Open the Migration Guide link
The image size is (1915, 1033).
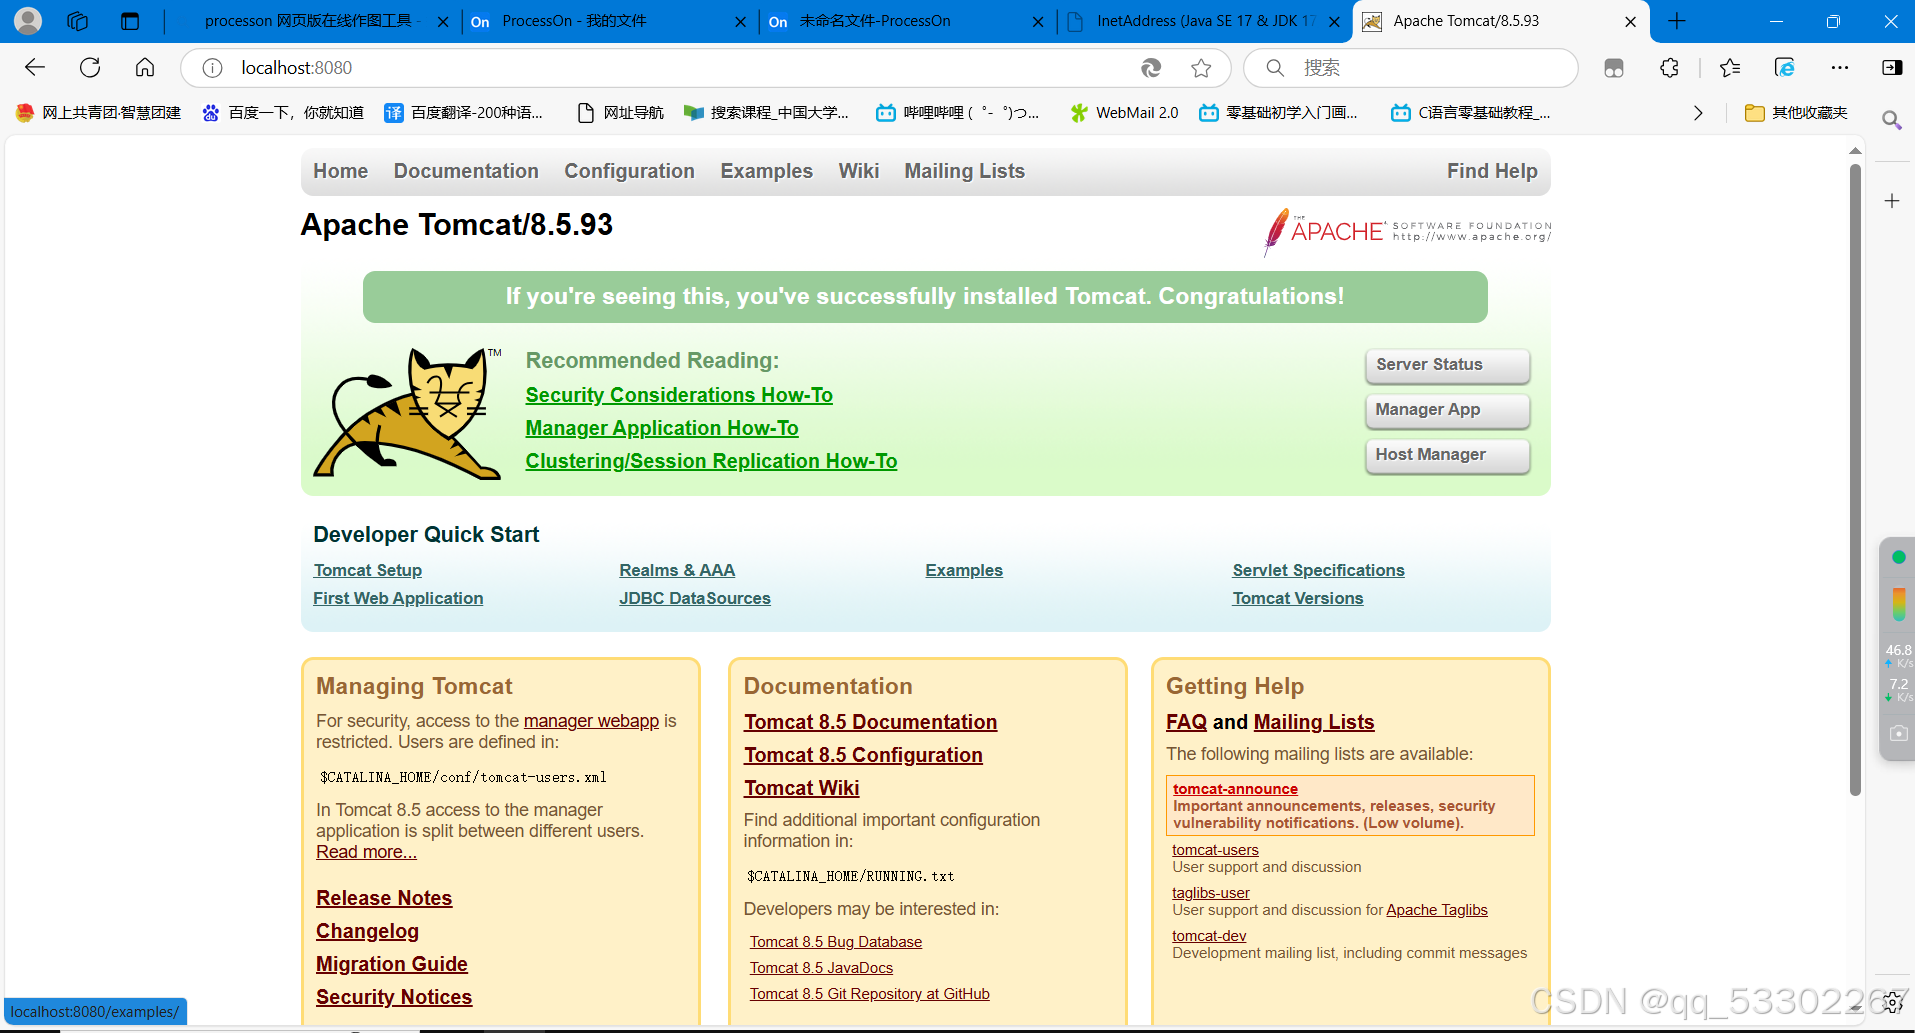click(x=392, y=964)
